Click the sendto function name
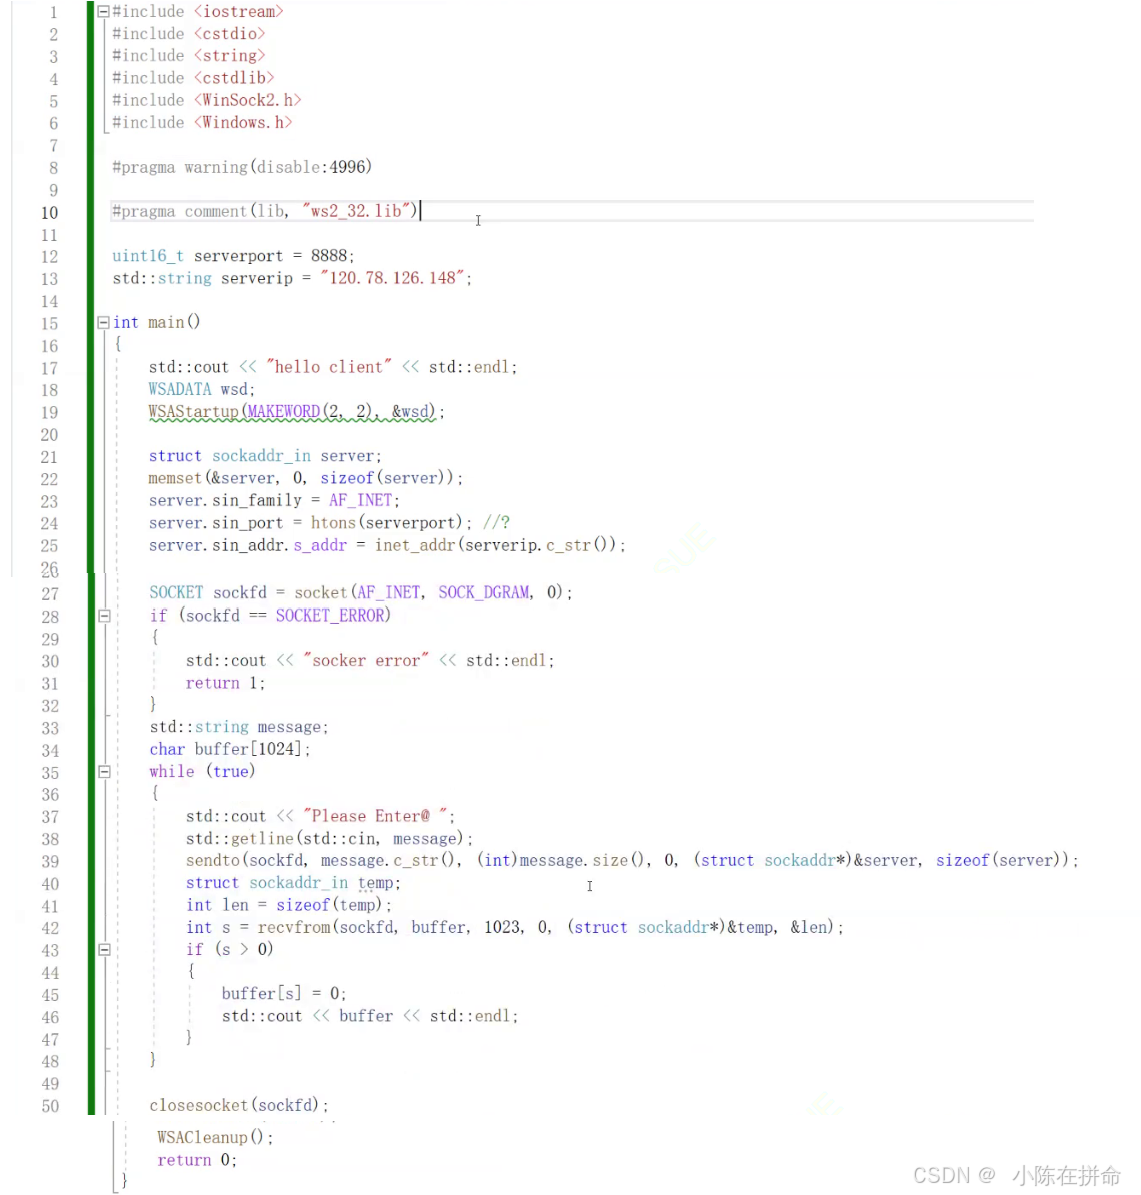This screenshot has height=1195, width=1141. 213,860
